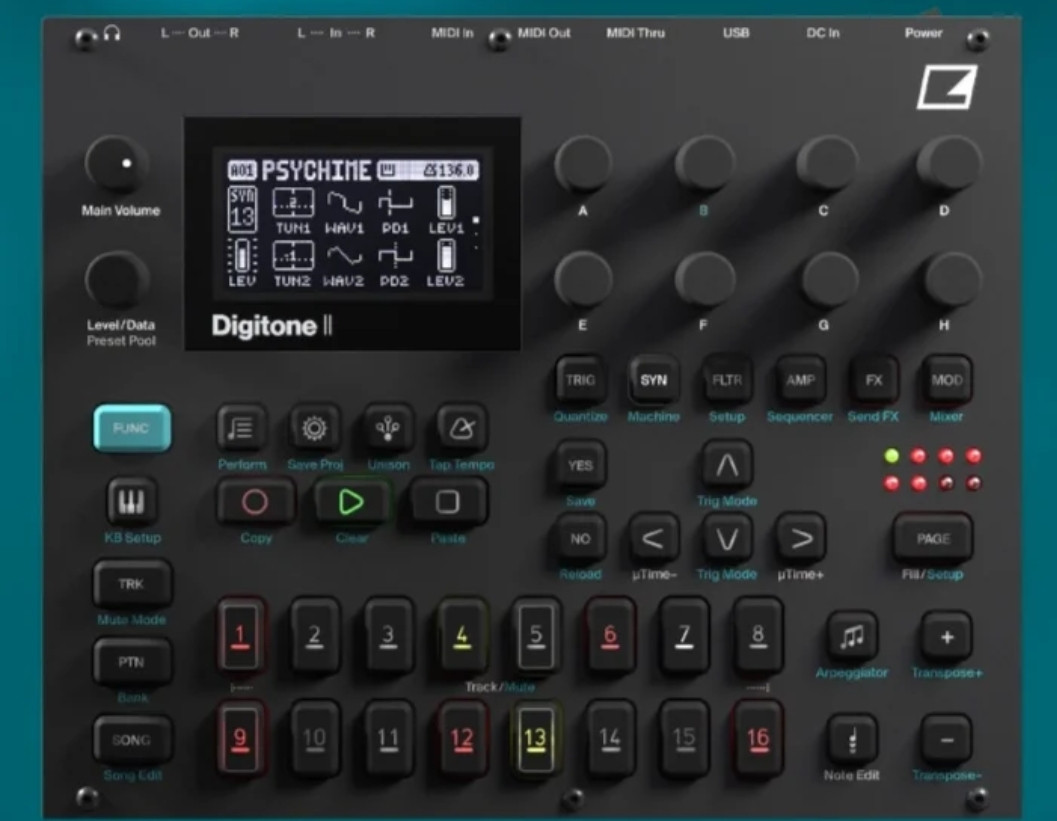1057x821 pixels.
Task: Toggle trig key 4 on sequencer
Action: [461, 634]
